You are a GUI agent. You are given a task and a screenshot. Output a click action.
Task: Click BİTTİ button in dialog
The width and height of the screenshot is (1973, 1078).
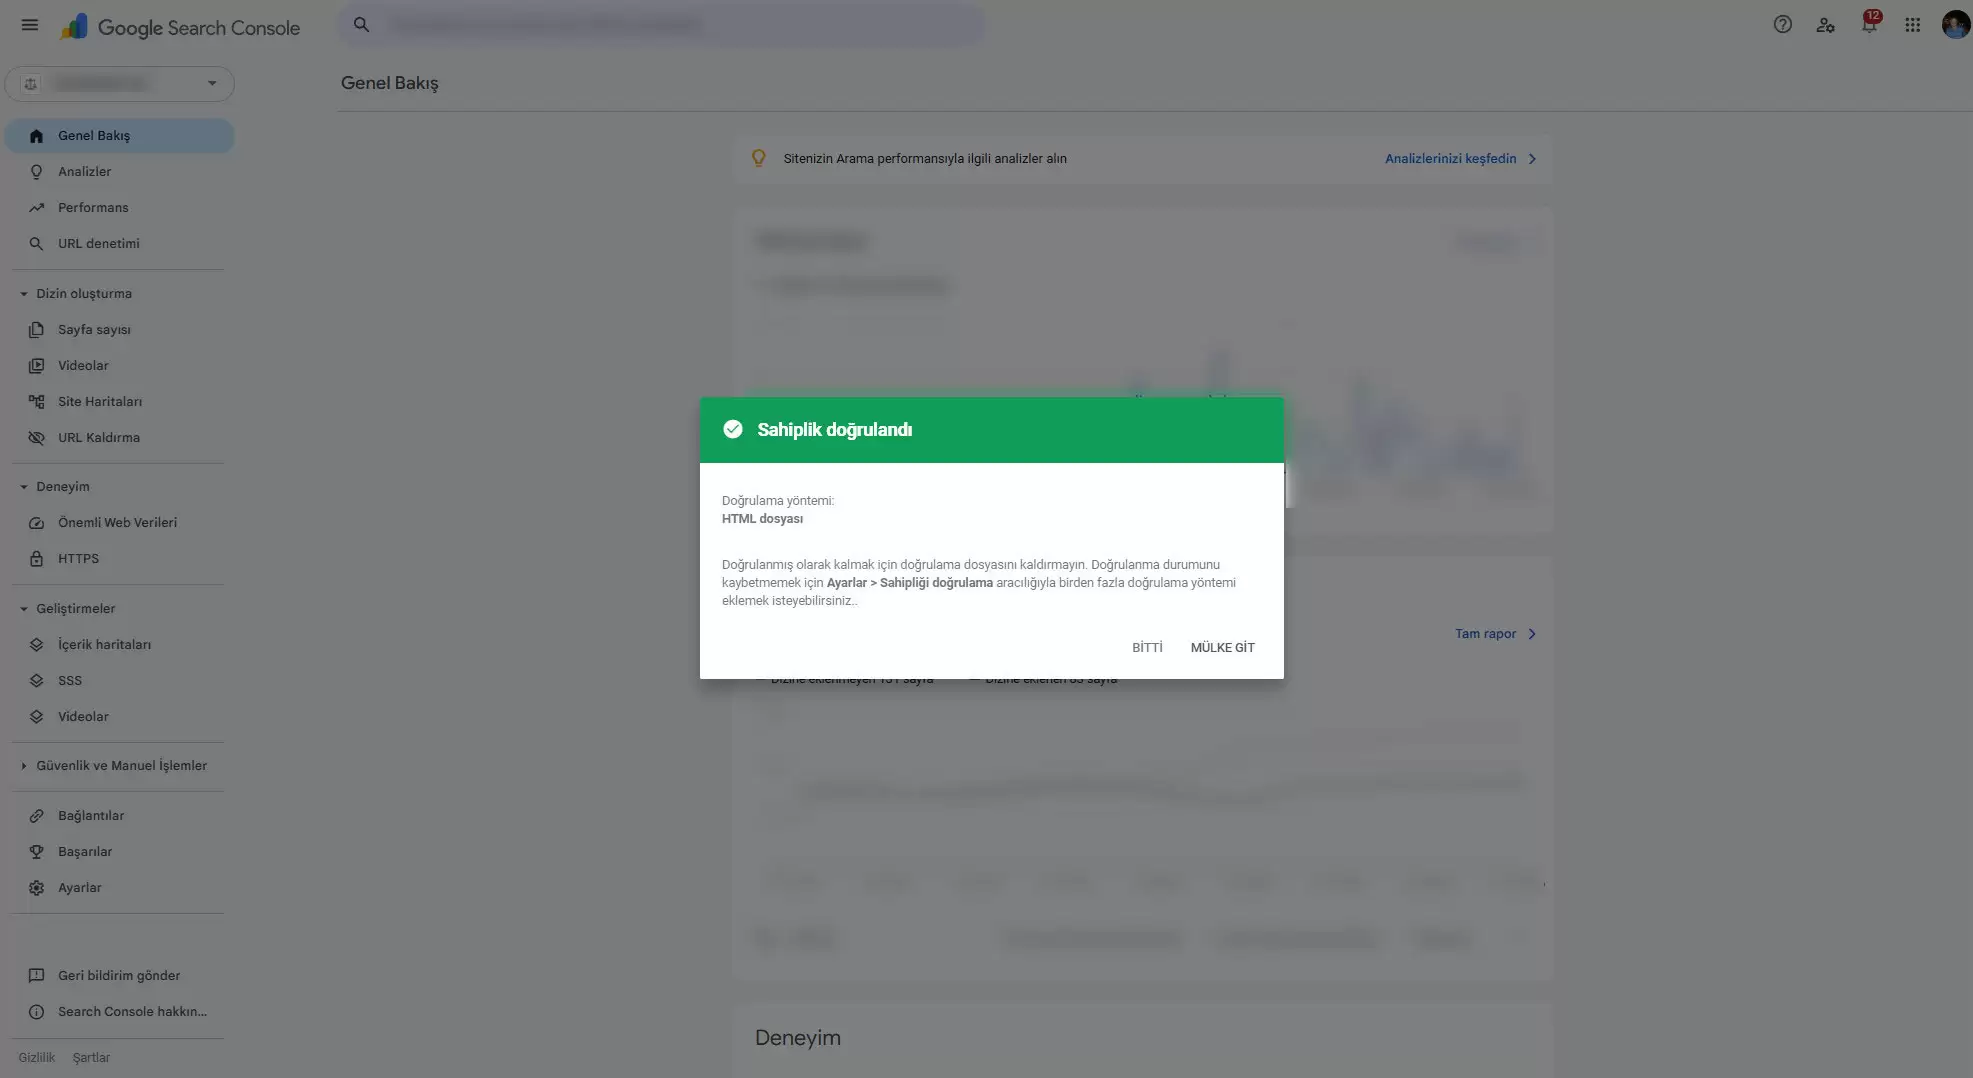coord(1147,648)
